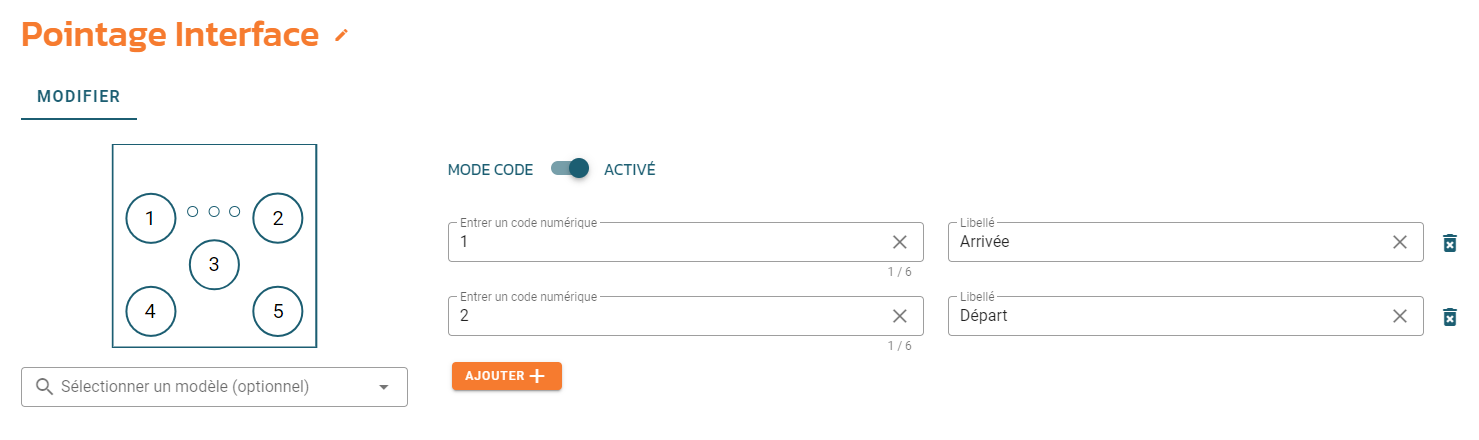
Task: Clear the numeric code field containing 2
Action: (x=899, y=316)
